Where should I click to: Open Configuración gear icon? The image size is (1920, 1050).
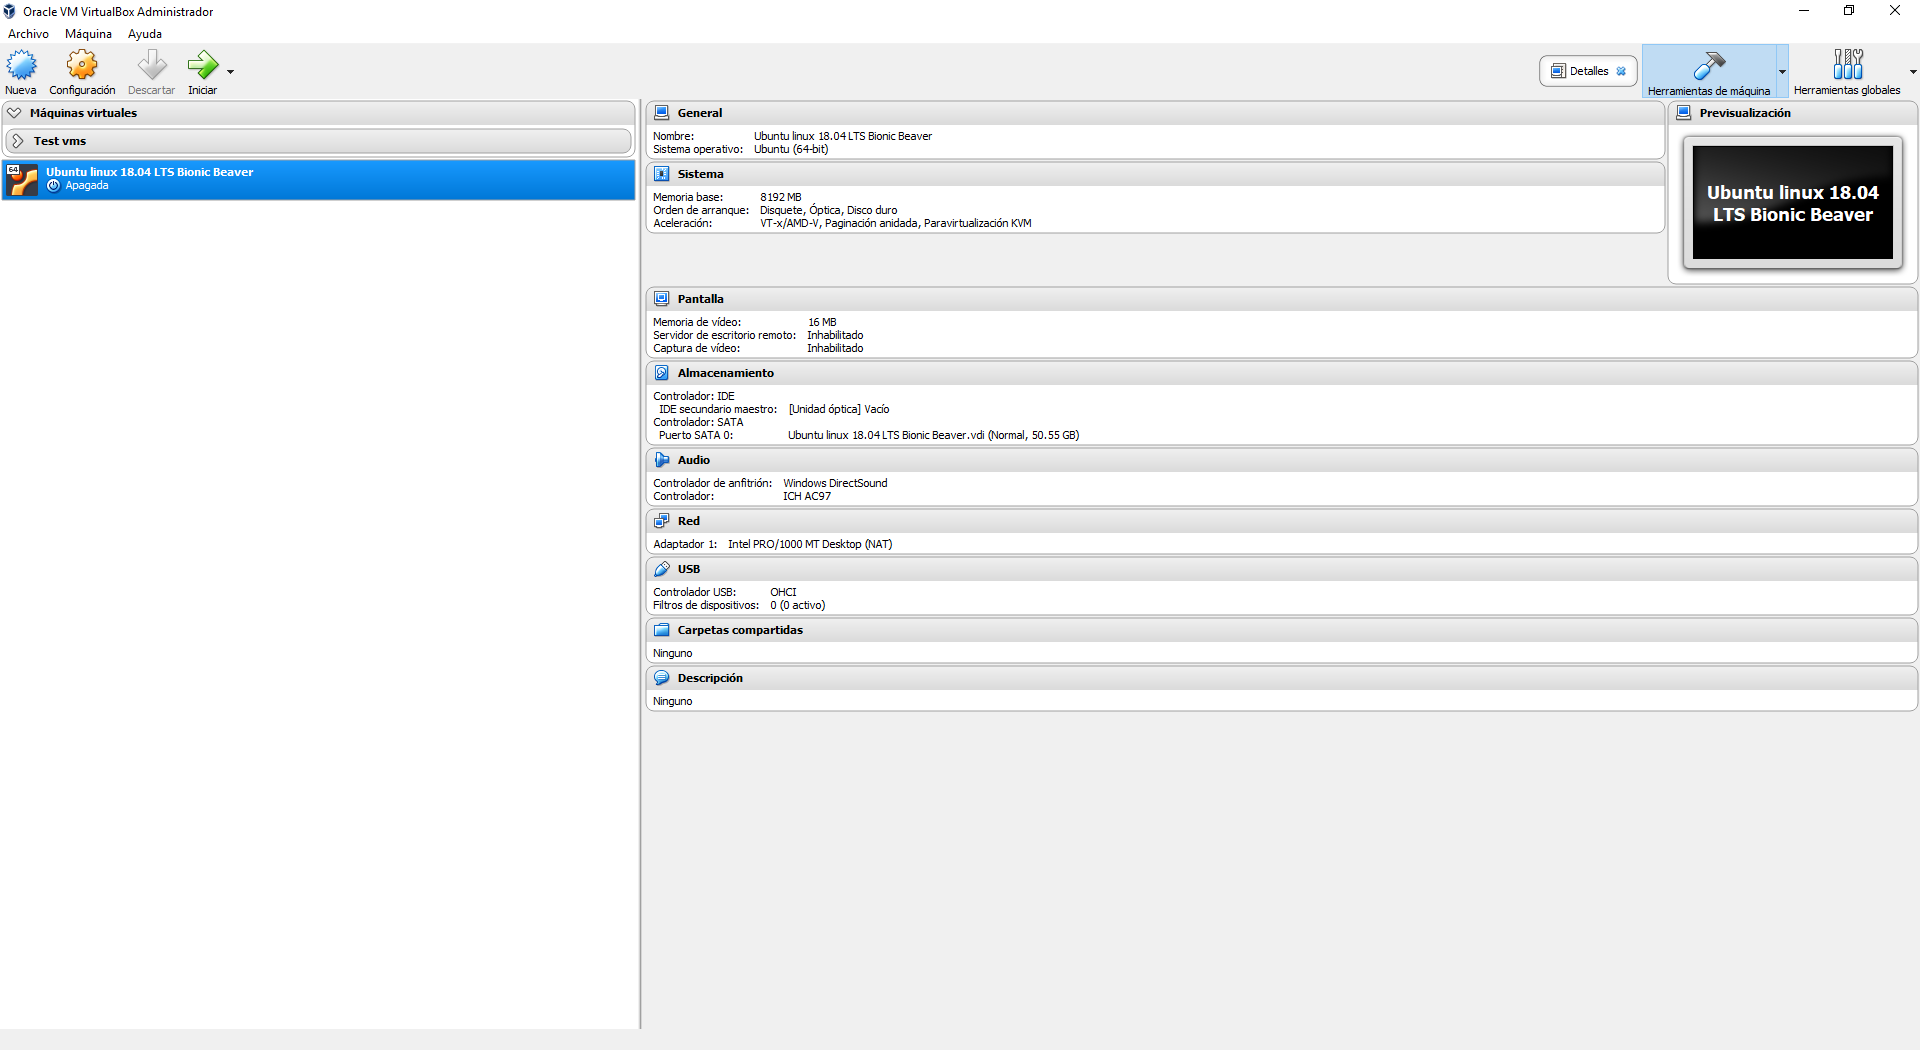click(x=82, y=66)
